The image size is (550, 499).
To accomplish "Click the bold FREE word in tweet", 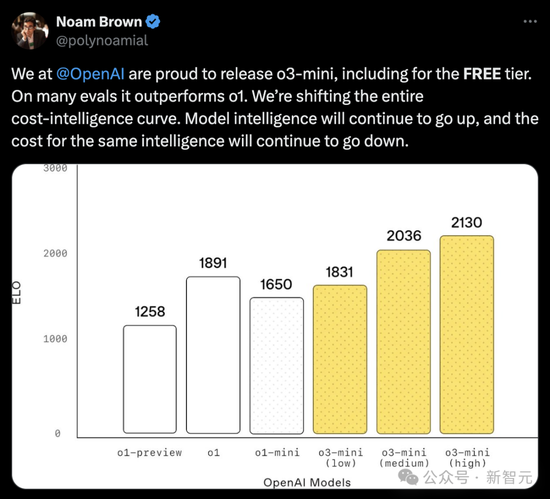I will click(482, 74).
